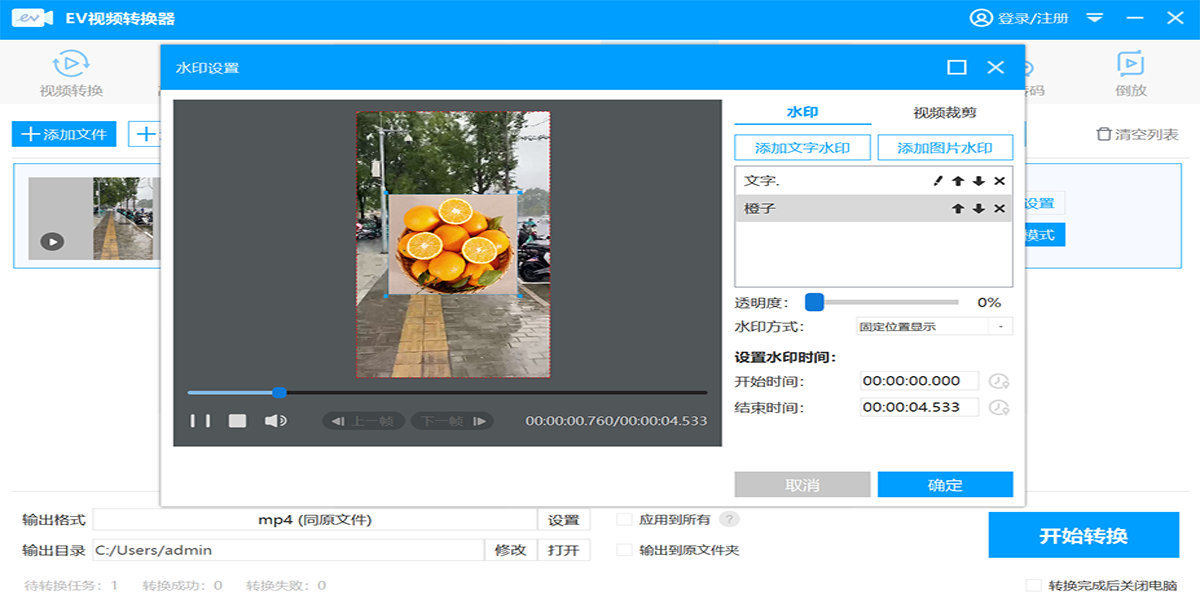This screenshot has width=1200, height=600.
Task: Move the 橙子 watermark up
Action: (x=957, y=208)
